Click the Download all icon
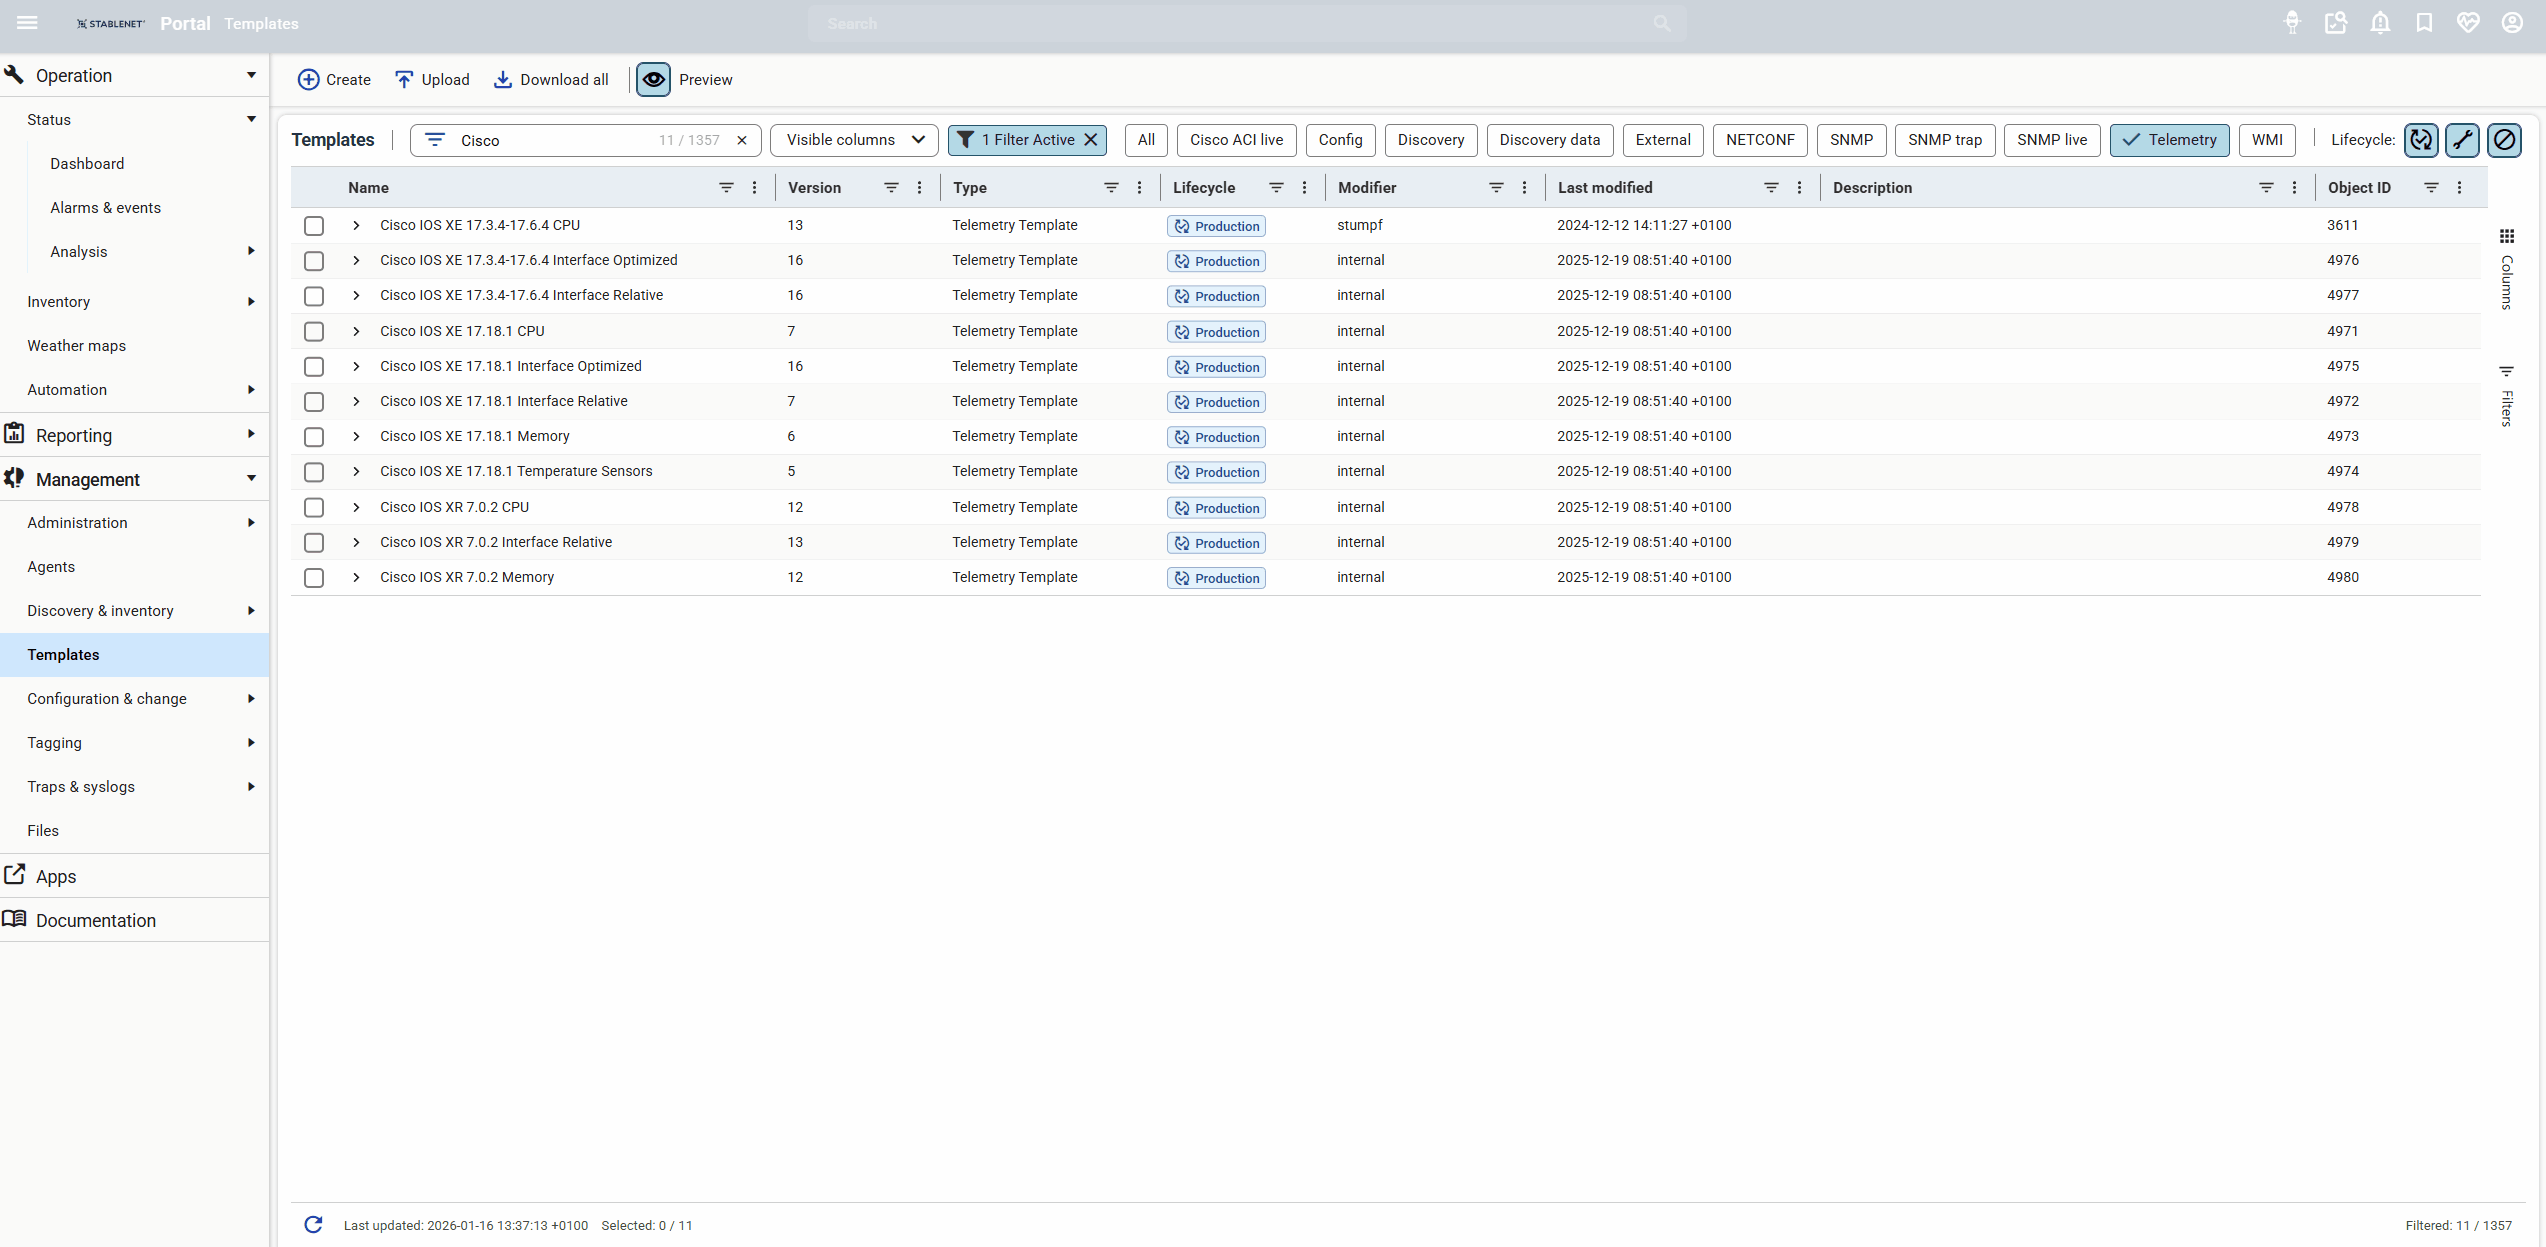This screenshot has height=1247, width=2546. (x=503, y=79)
